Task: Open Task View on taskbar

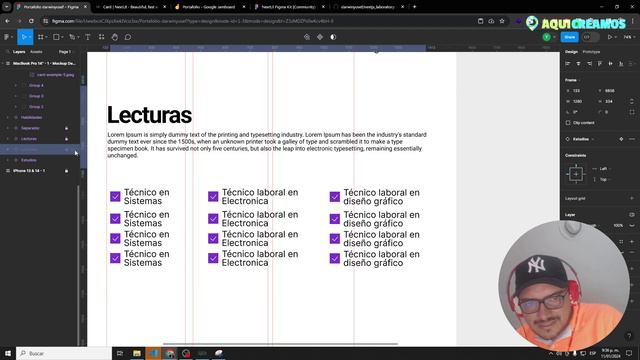Action: [120, 353]
